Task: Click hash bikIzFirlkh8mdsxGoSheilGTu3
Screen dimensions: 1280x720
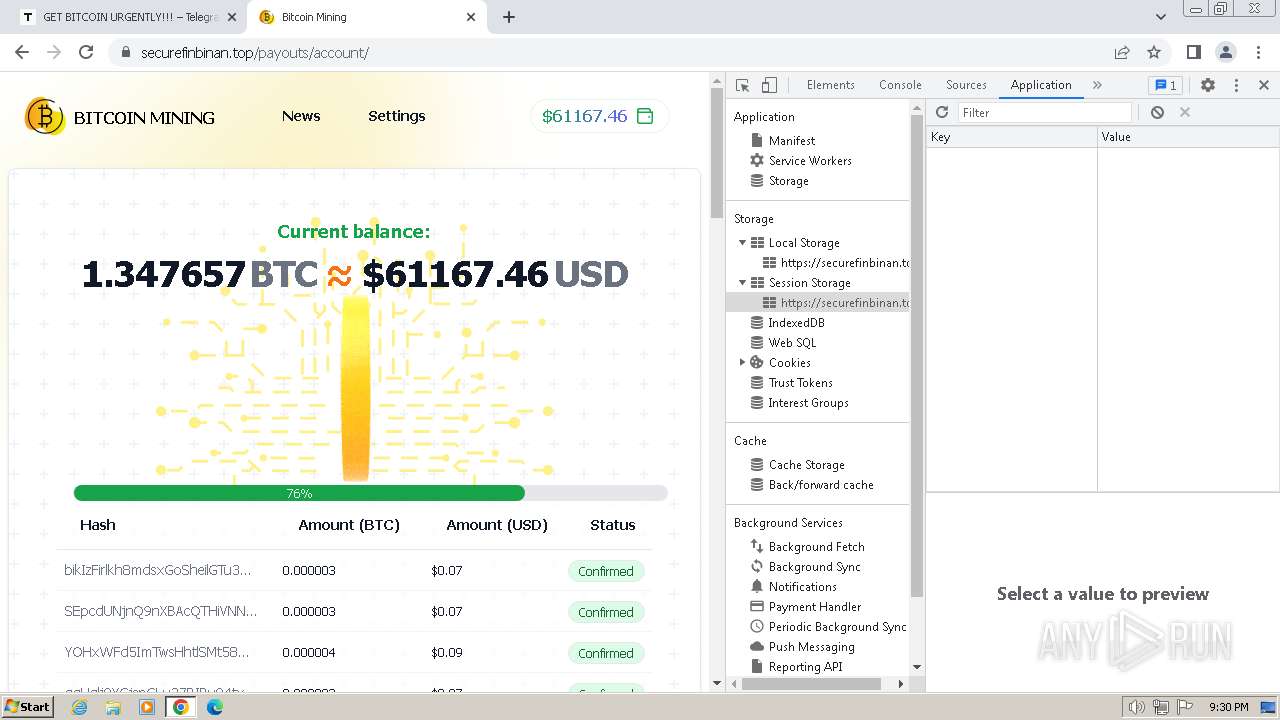Action: [x=158, y=570]
